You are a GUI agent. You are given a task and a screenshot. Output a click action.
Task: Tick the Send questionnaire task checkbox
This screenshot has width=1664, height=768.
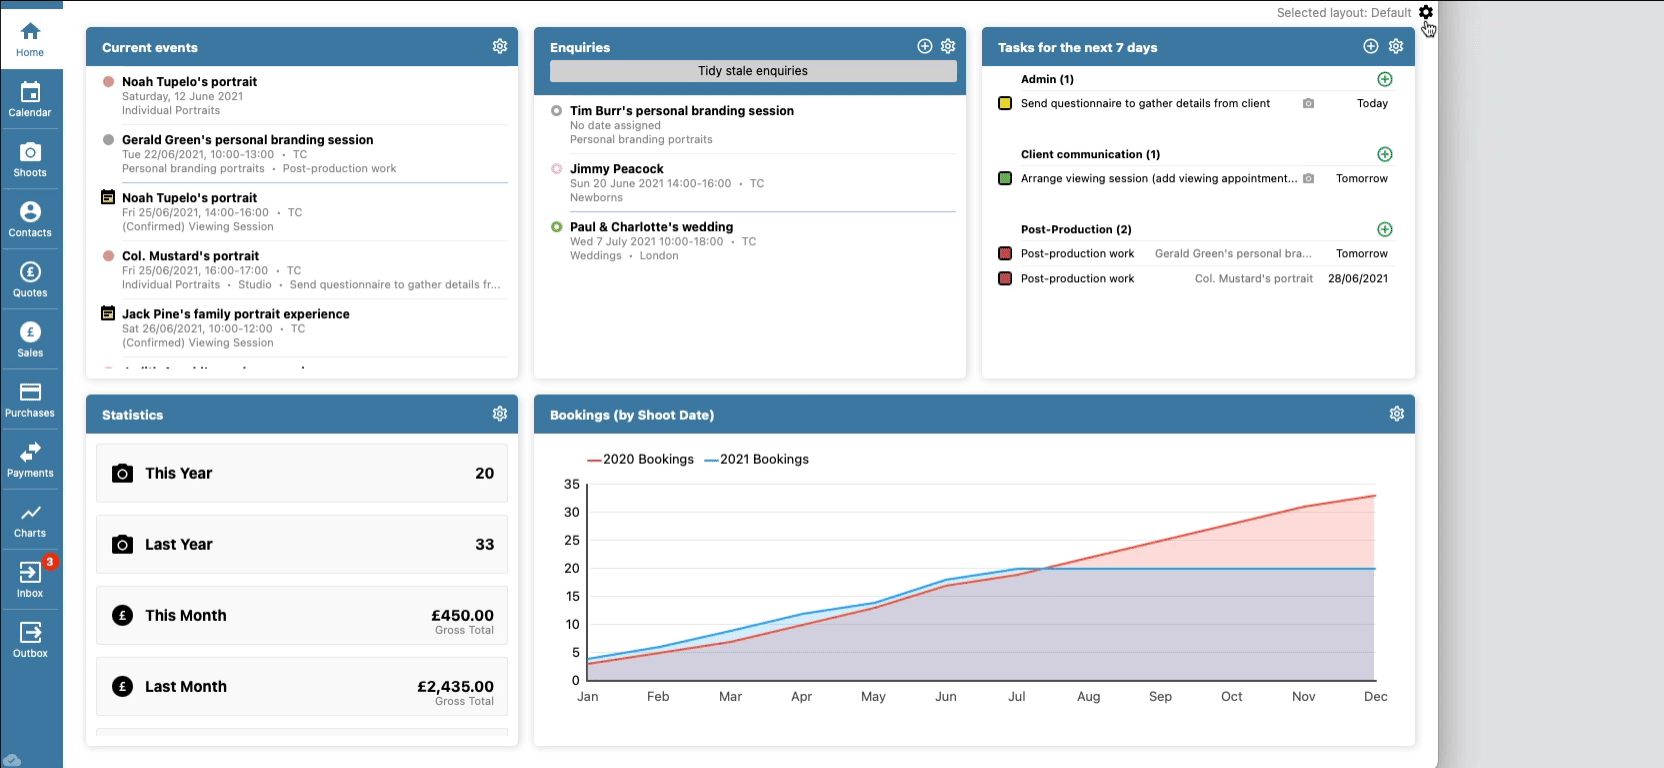coord(1005,104)
